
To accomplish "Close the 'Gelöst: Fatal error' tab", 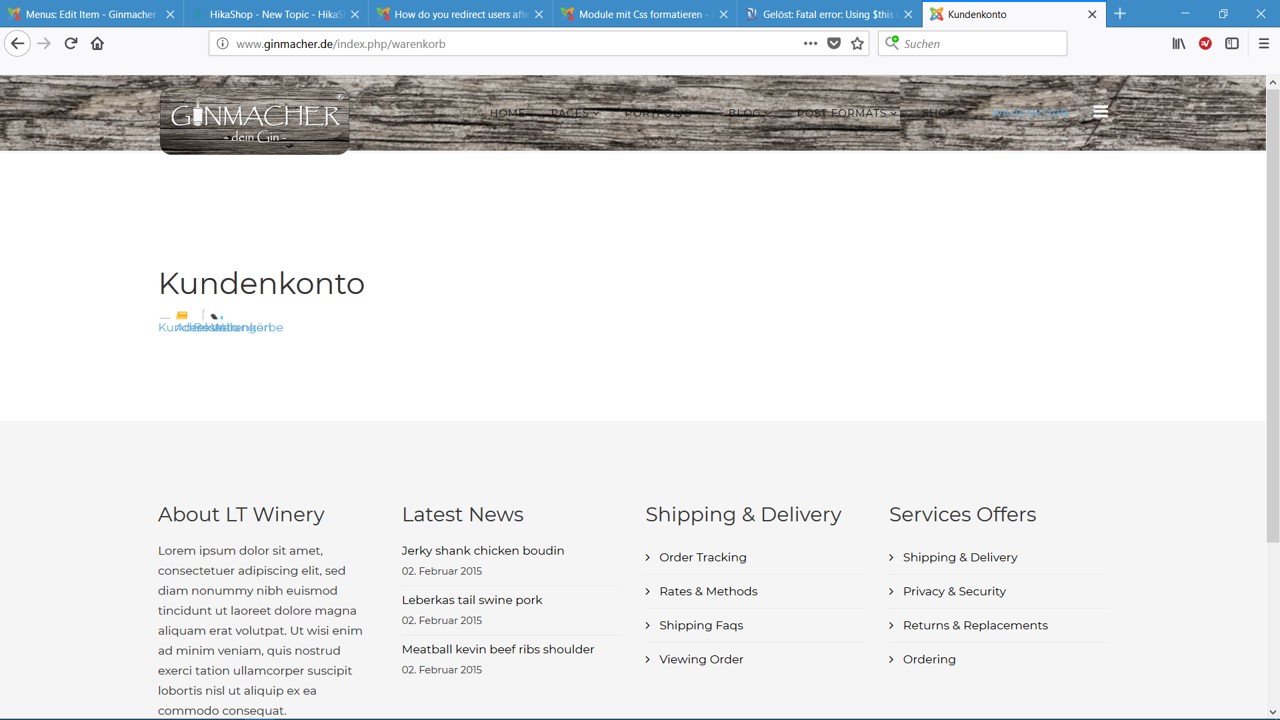I will coord(908,15).
